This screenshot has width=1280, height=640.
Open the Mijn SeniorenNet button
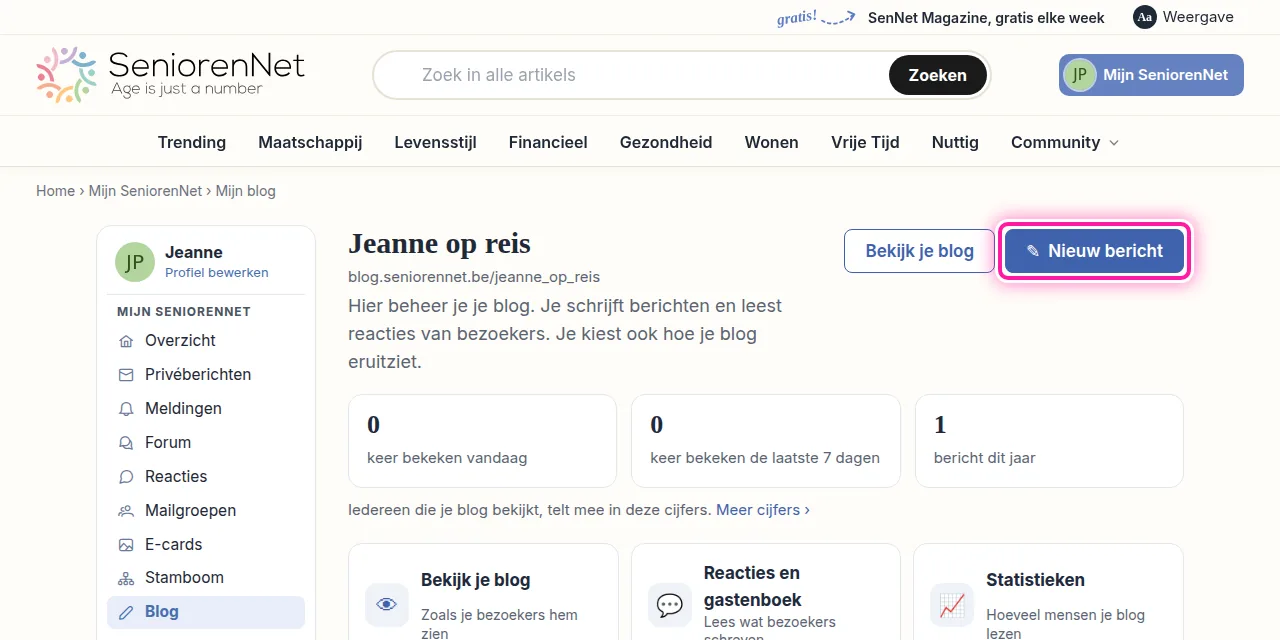[1151, 75]
